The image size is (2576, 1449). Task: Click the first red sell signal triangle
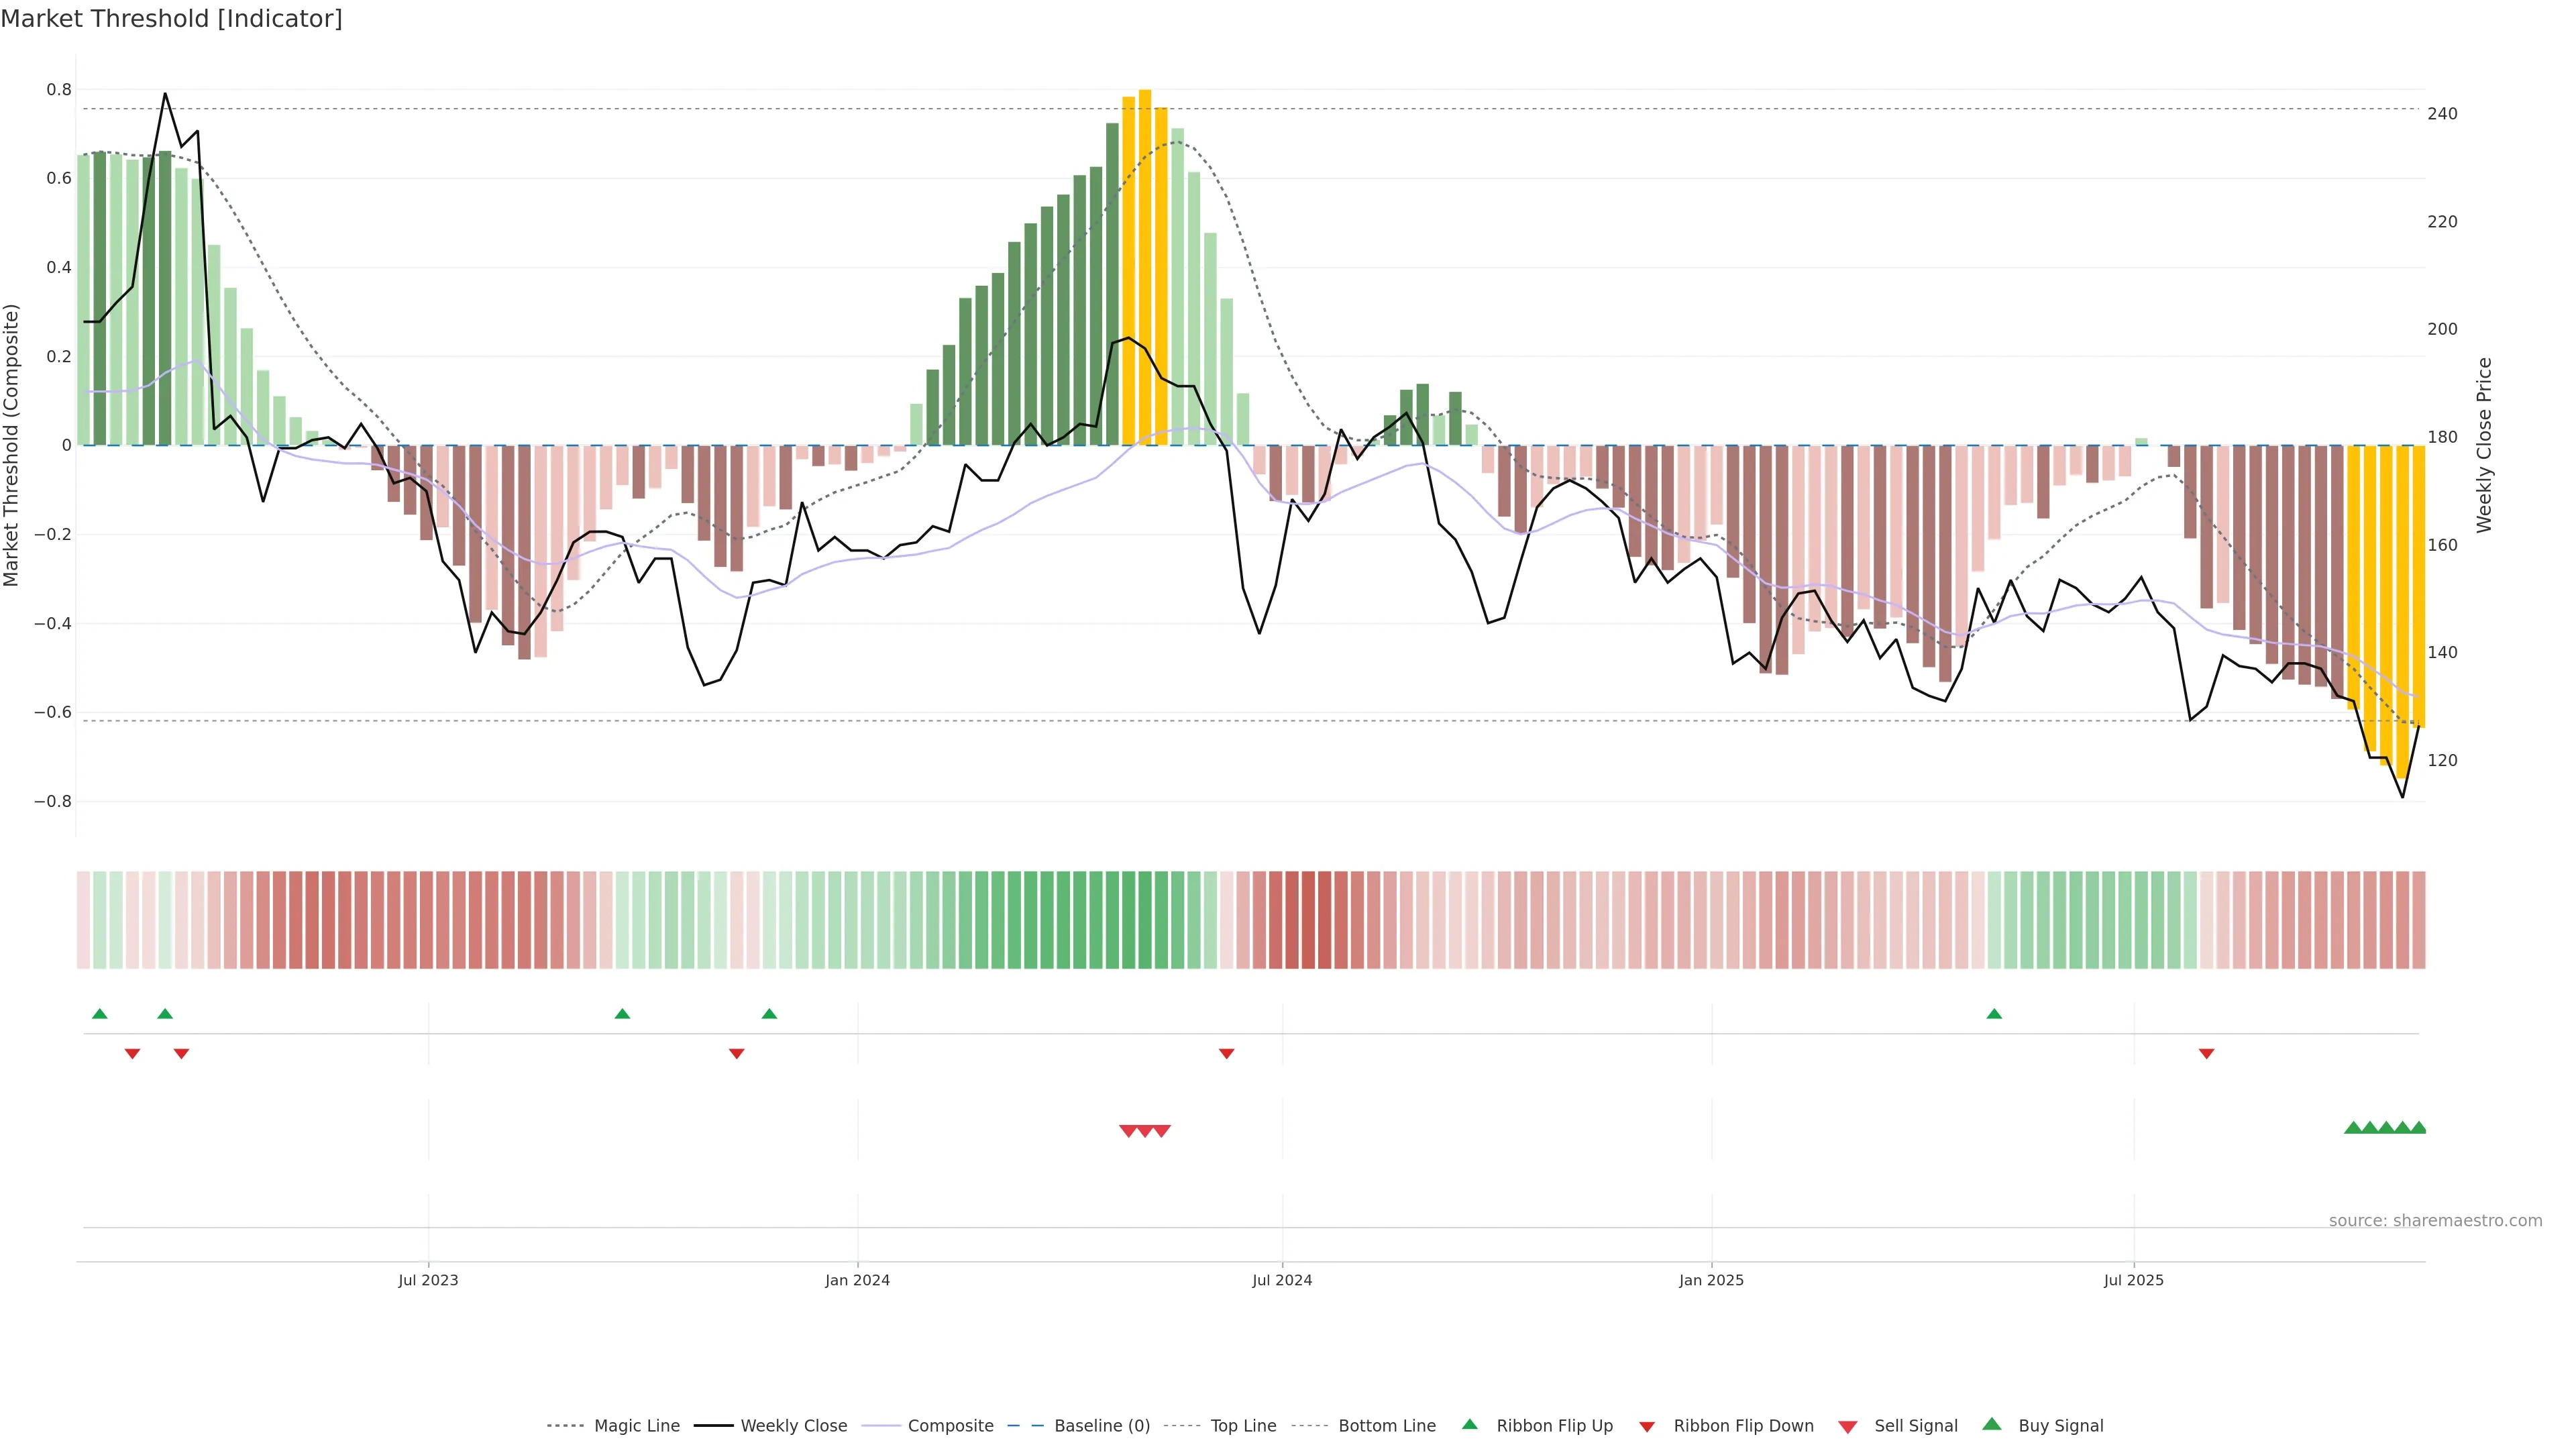tap(1128, 1131)
